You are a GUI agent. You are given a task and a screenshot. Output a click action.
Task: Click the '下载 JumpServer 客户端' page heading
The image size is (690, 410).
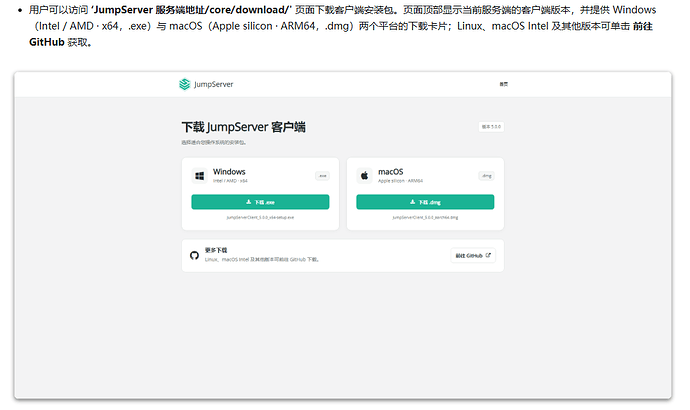[x=243, y=127]
